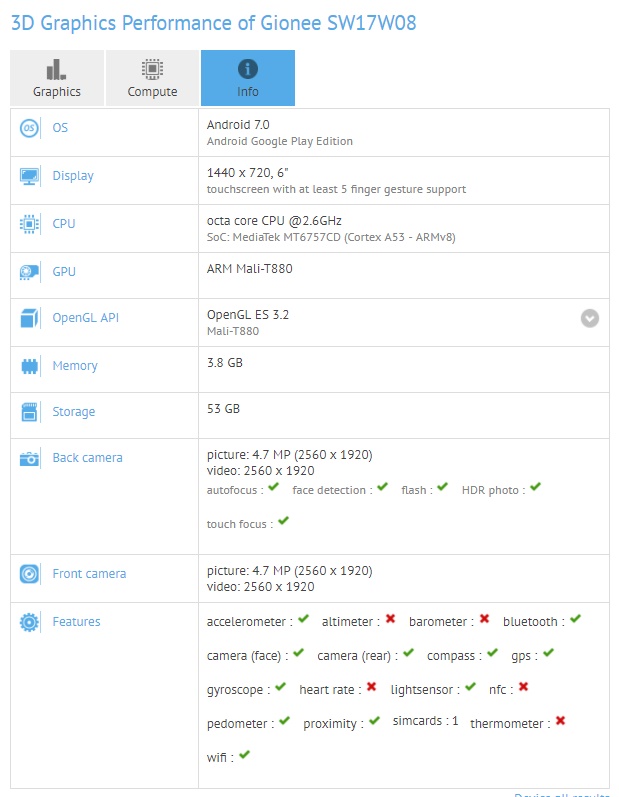The image size is (619, 797).
Task: Click the heart rate red cross
Action: (372, 687)
